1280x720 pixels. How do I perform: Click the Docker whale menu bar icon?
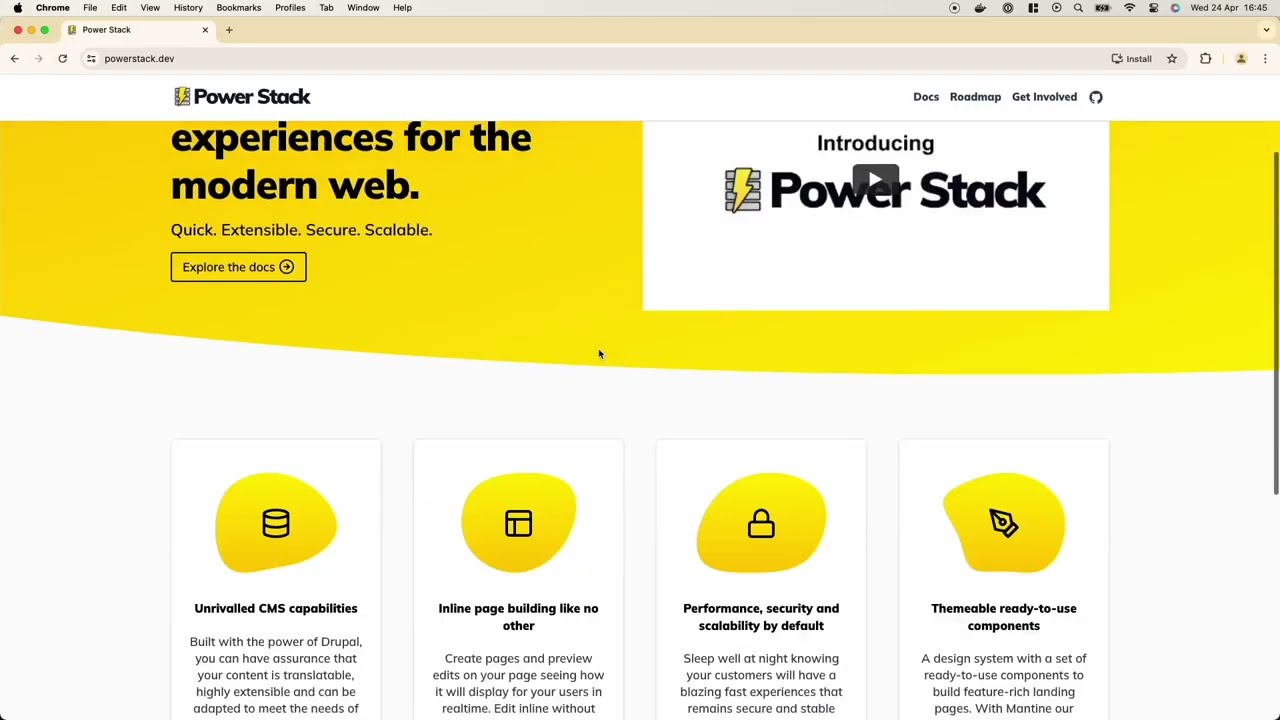(980, 8)
